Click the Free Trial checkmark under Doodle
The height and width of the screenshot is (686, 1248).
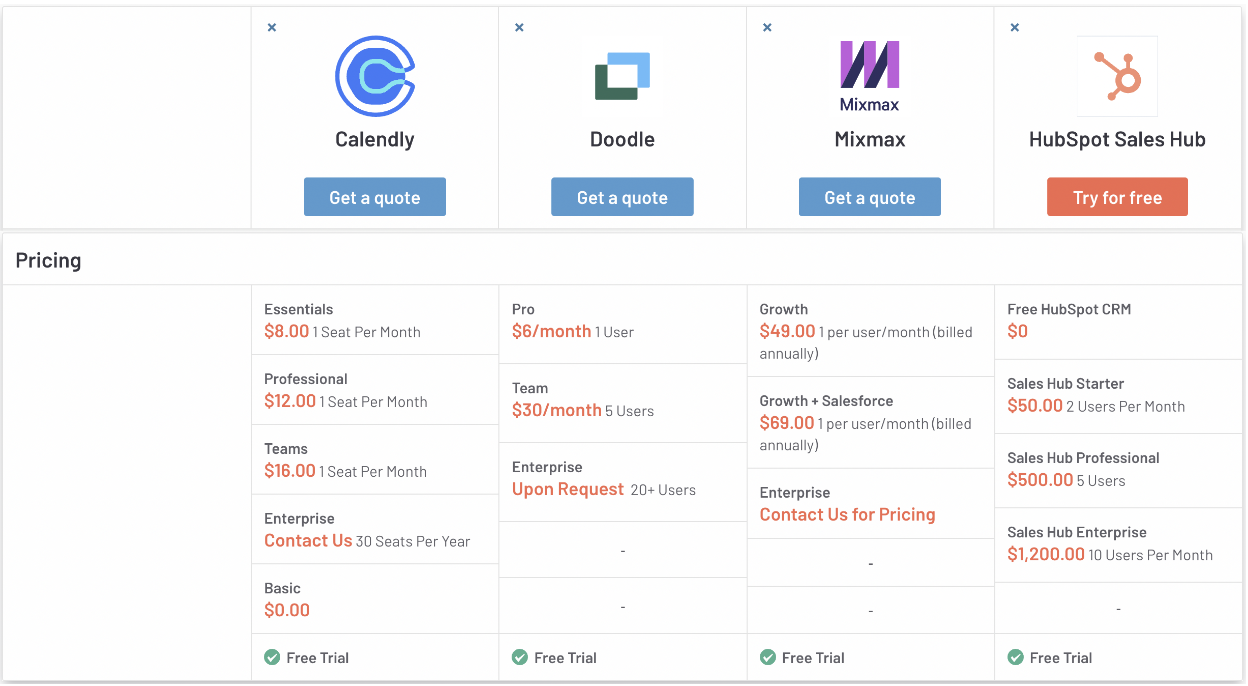(519, 657)
